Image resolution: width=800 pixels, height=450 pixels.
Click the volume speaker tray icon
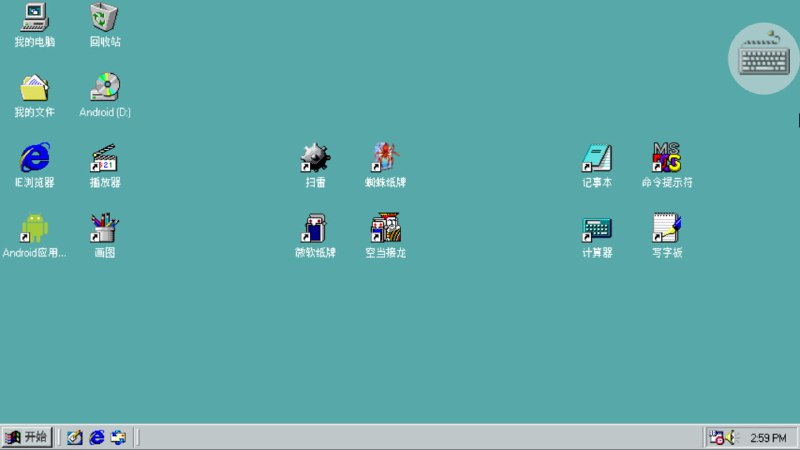click(x=732, y=438)
